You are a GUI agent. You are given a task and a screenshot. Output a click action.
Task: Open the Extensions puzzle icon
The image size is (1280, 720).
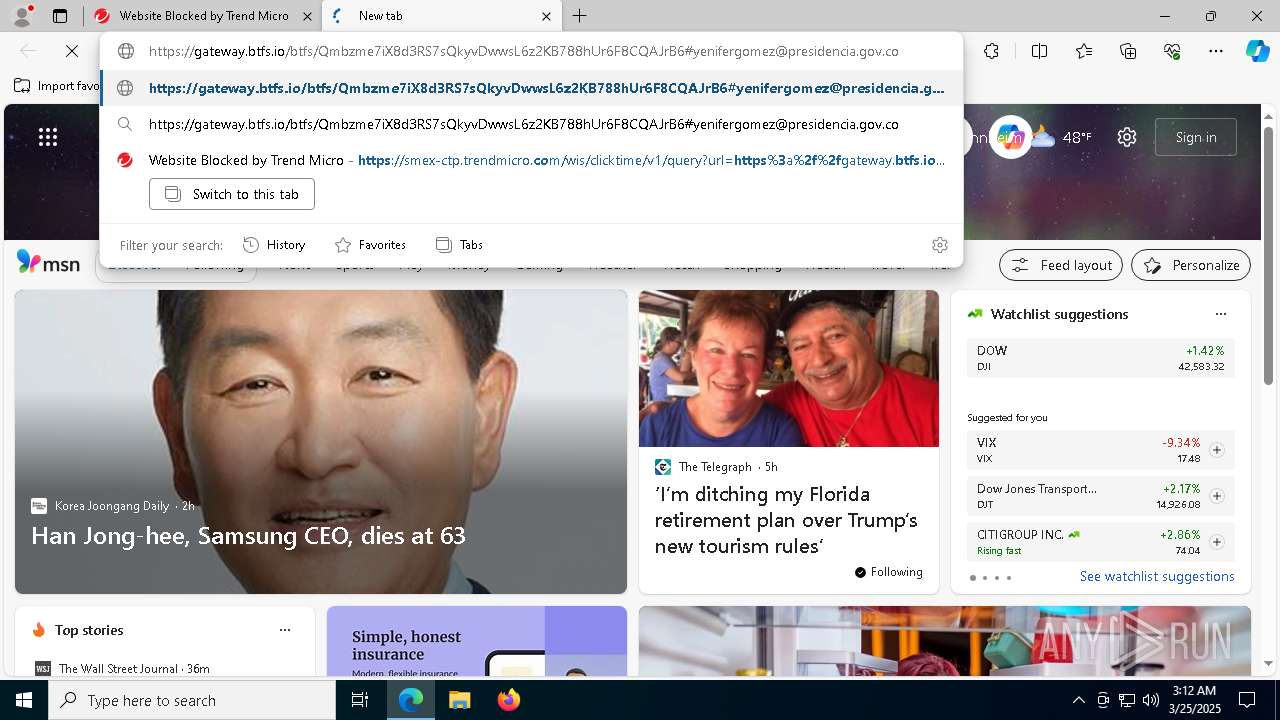991,51
